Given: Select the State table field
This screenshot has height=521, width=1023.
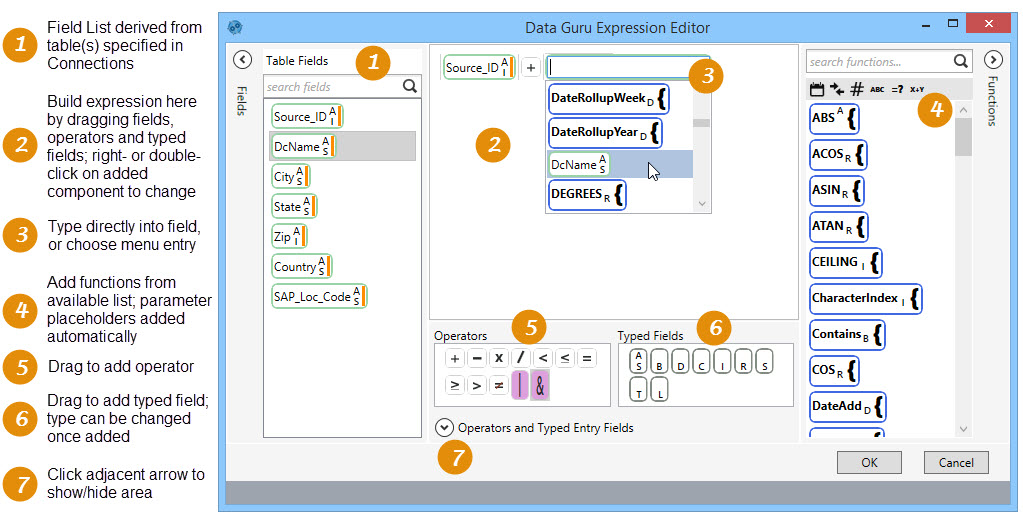Looking at the screenshot, I should tap(294, 206).
